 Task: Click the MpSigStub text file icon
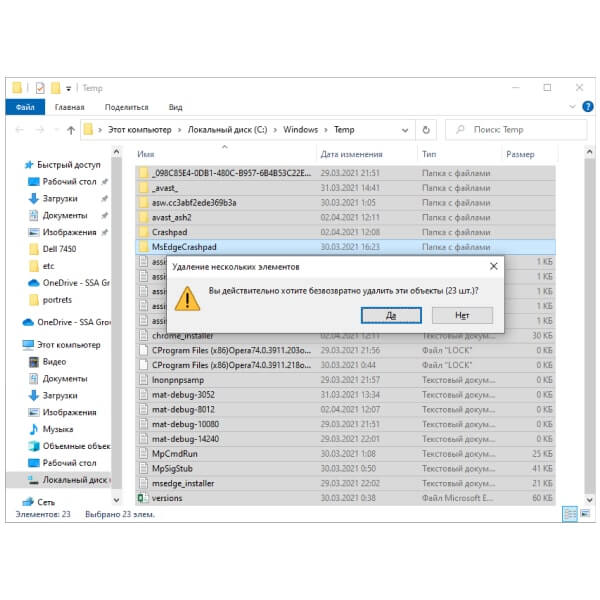(x=143, y=468)
